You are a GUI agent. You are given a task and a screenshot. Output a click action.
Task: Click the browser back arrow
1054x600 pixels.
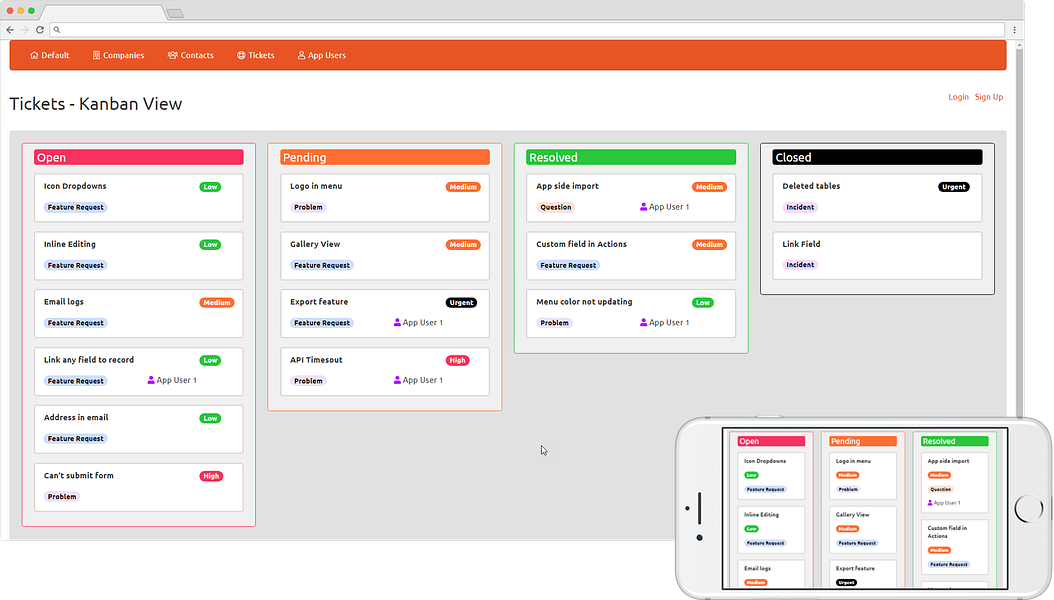pos(10,30)
